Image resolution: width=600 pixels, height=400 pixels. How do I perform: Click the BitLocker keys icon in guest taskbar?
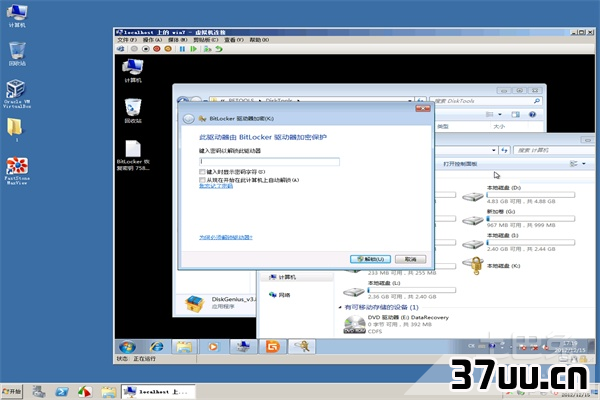(302, 347)
